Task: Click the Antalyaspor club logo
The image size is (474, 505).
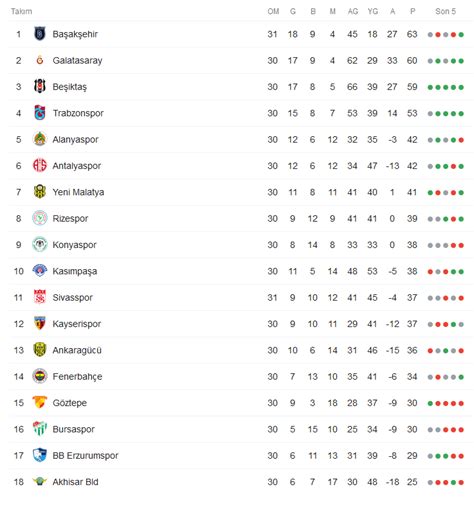Action: (40, 165)
